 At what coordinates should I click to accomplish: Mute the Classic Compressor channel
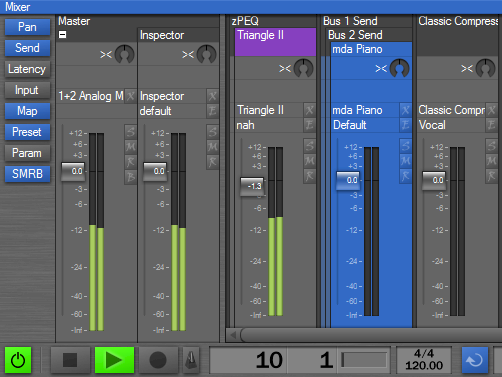491,161
